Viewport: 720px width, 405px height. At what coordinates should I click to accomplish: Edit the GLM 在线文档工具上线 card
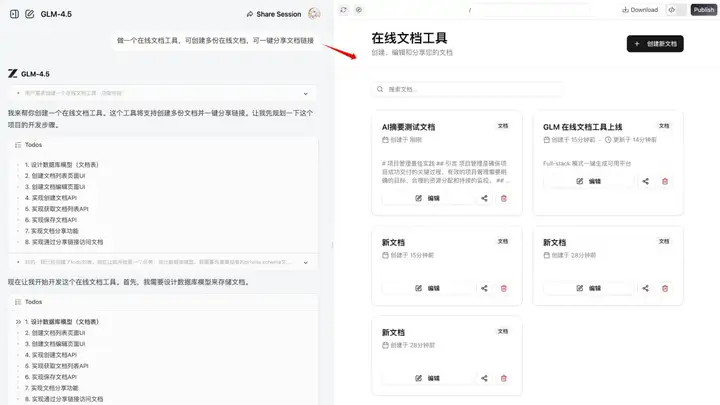(589, 181)
